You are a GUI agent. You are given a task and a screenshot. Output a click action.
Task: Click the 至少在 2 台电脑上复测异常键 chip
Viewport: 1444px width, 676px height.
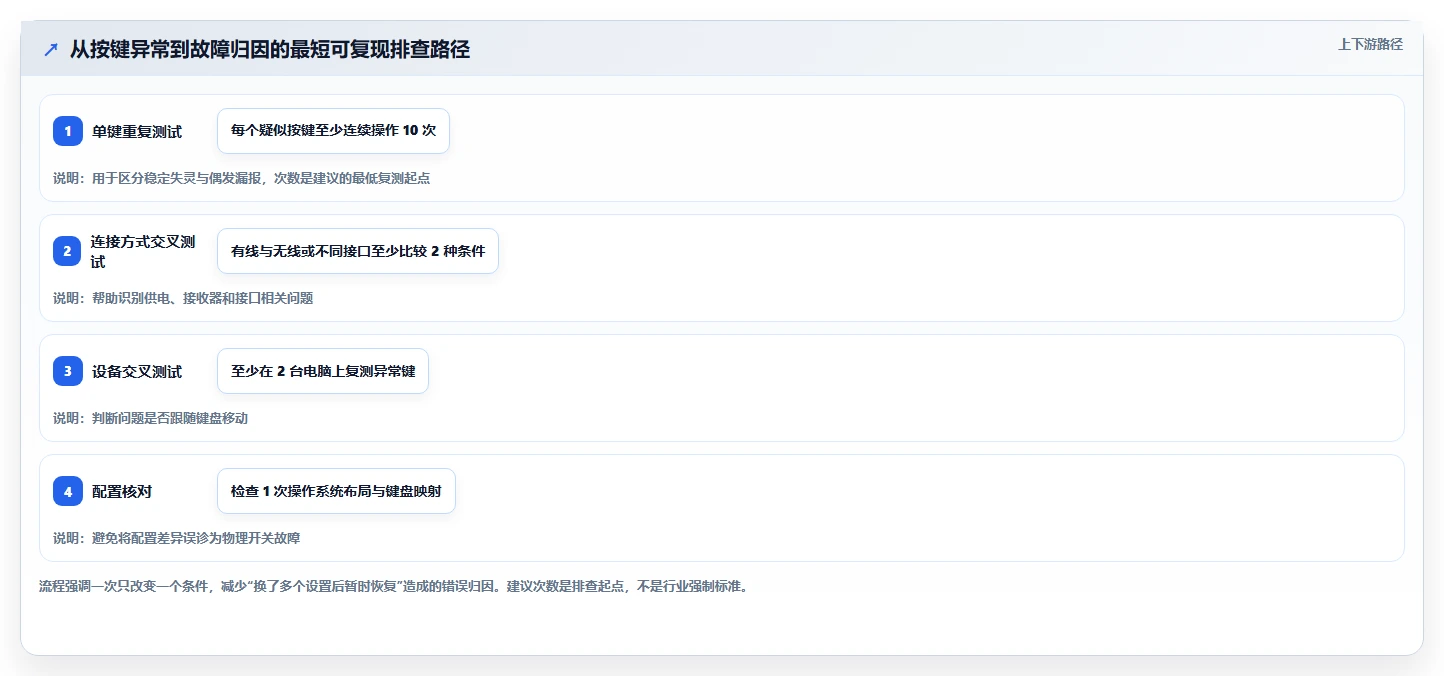pos(323,371)
